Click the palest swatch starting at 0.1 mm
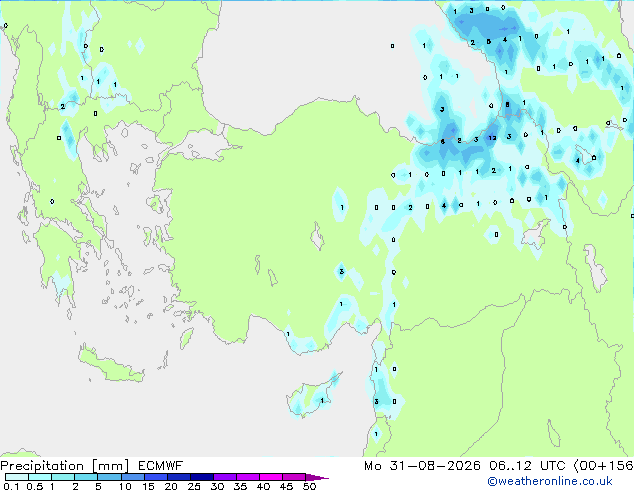The image size is (634, 490). 17,477
